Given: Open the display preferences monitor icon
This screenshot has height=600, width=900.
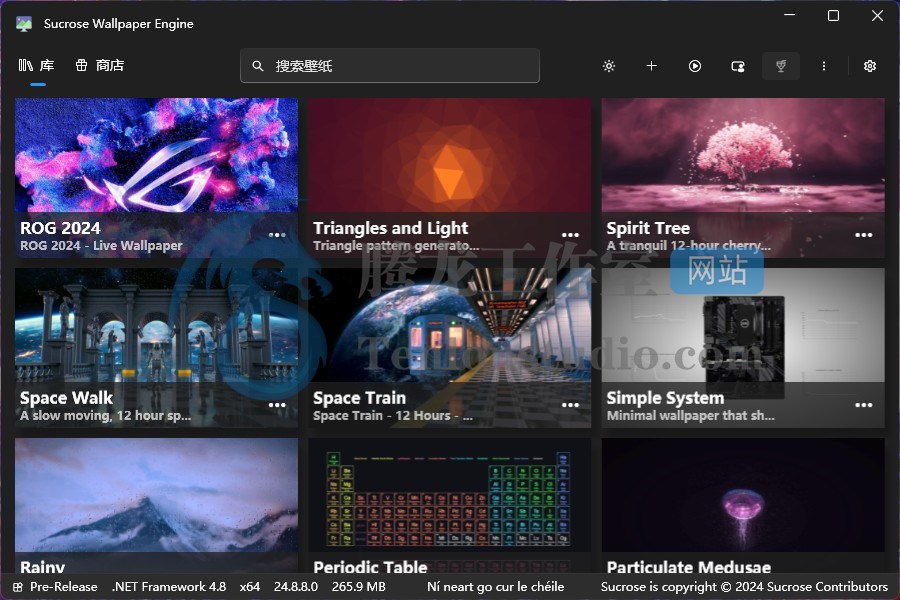Looking at the screenshot, I should coord(738,66).
